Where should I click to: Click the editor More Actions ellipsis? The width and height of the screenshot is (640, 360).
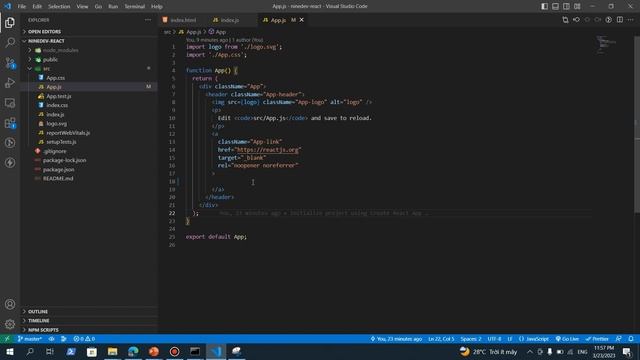pos(631,20)
